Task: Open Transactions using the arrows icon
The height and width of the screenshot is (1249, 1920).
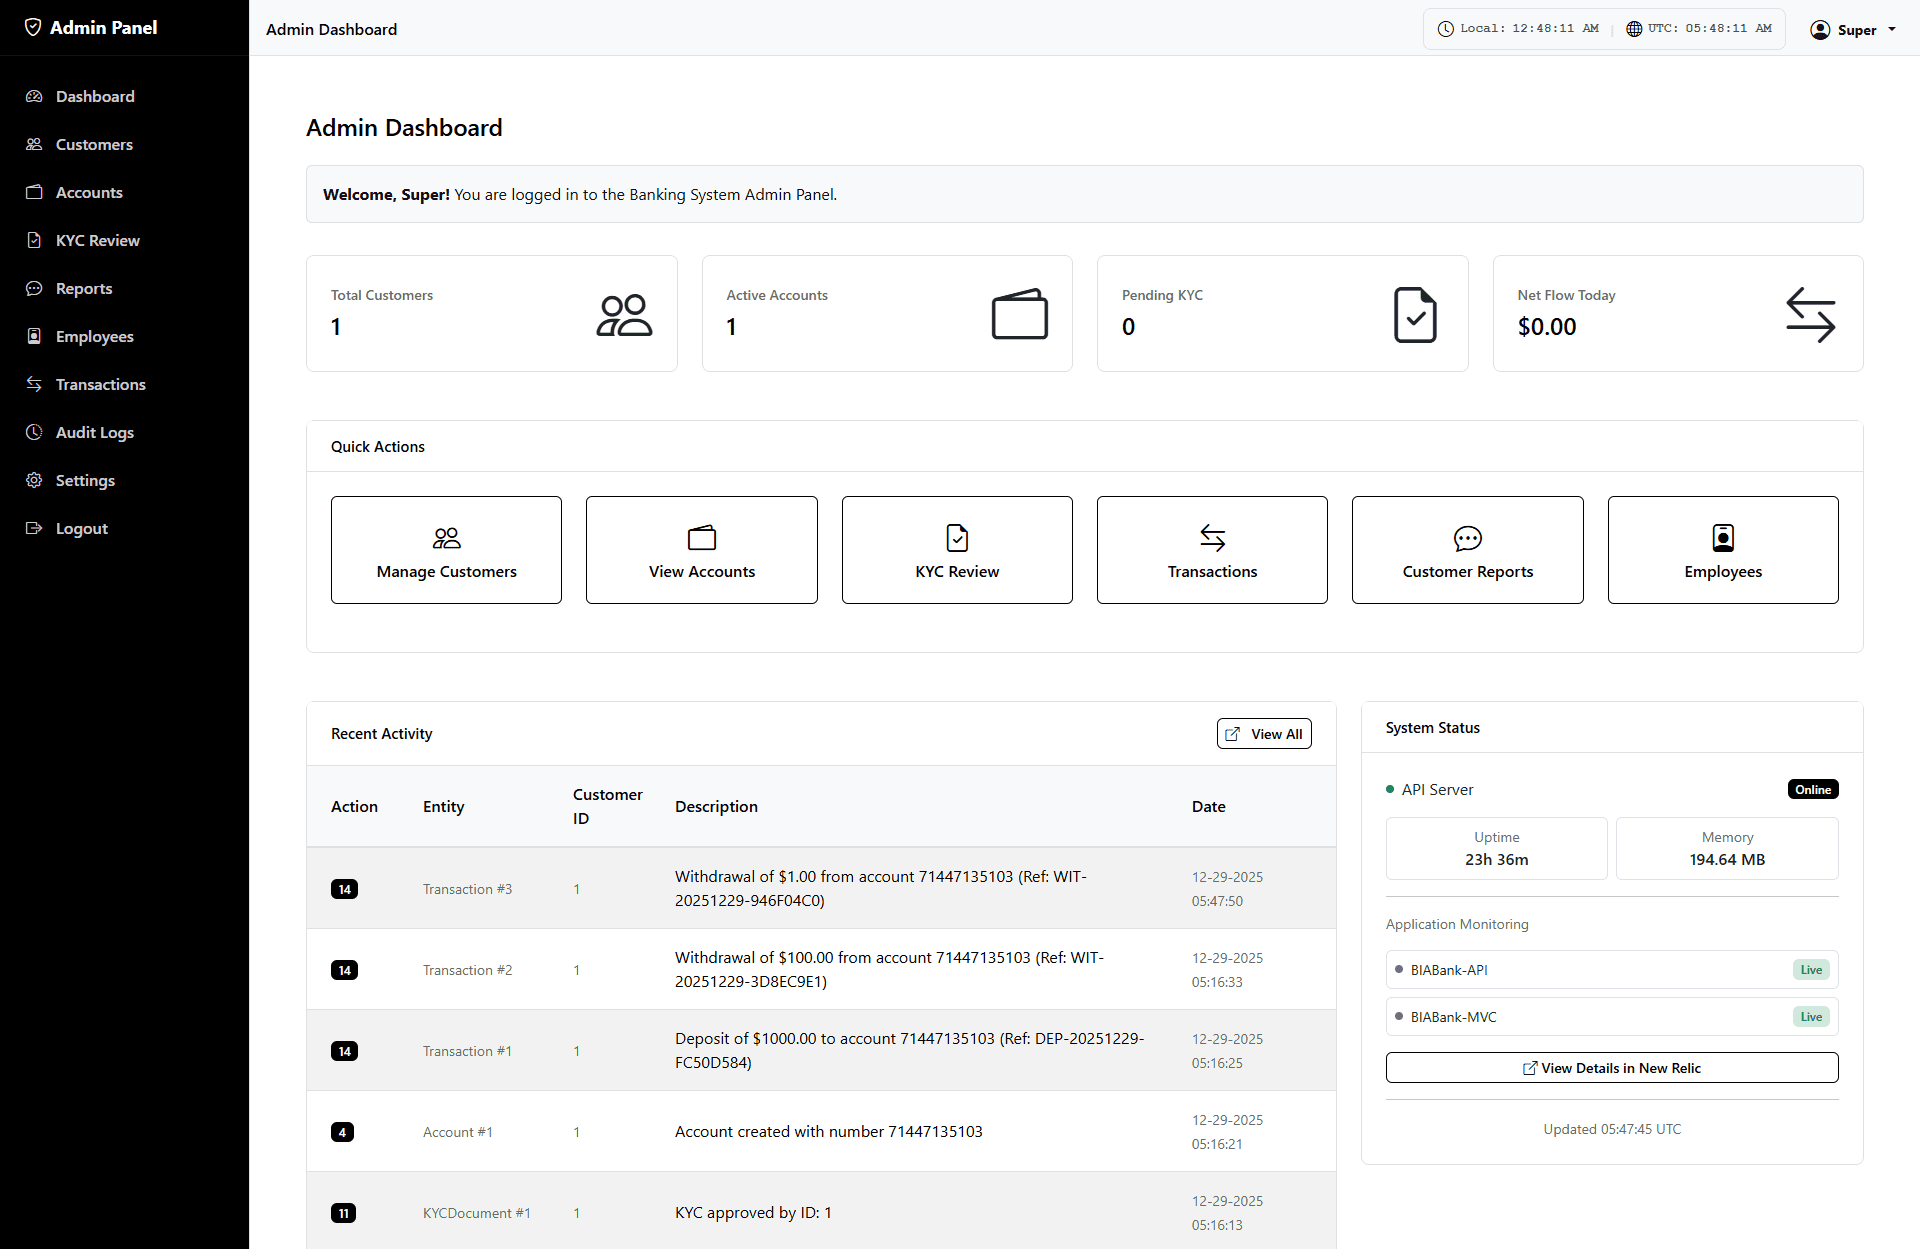Action: 34,384
